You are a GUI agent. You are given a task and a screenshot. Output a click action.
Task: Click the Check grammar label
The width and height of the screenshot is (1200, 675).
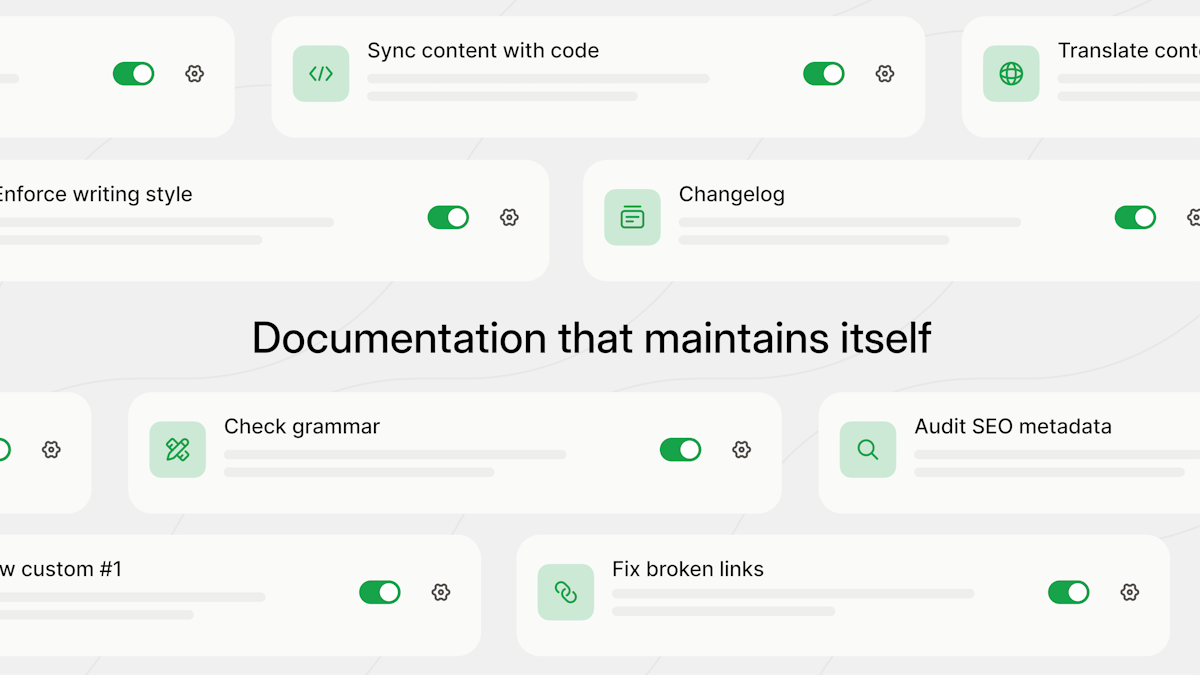(302, 426)
